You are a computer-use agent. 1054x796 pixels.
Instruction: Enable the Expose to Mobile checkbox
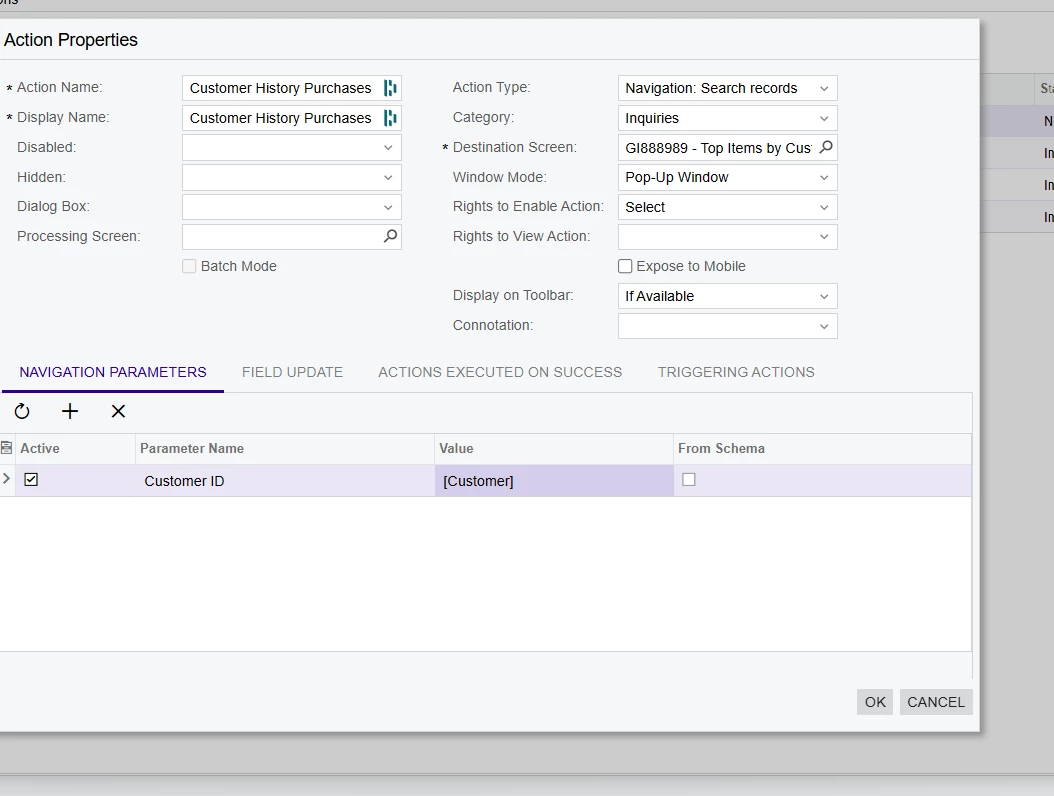tap(625, 266)
